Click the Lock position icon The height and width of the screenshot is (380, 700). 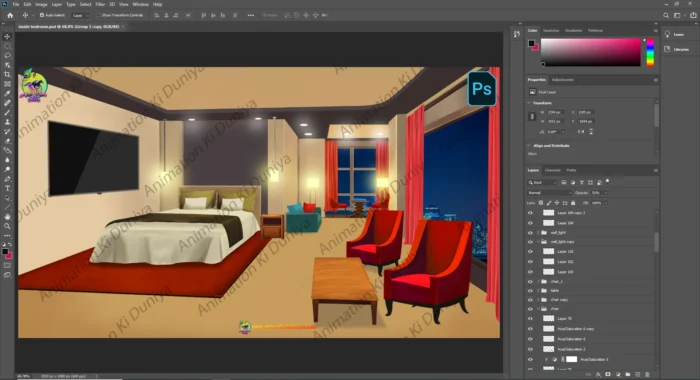coord(557,203)
